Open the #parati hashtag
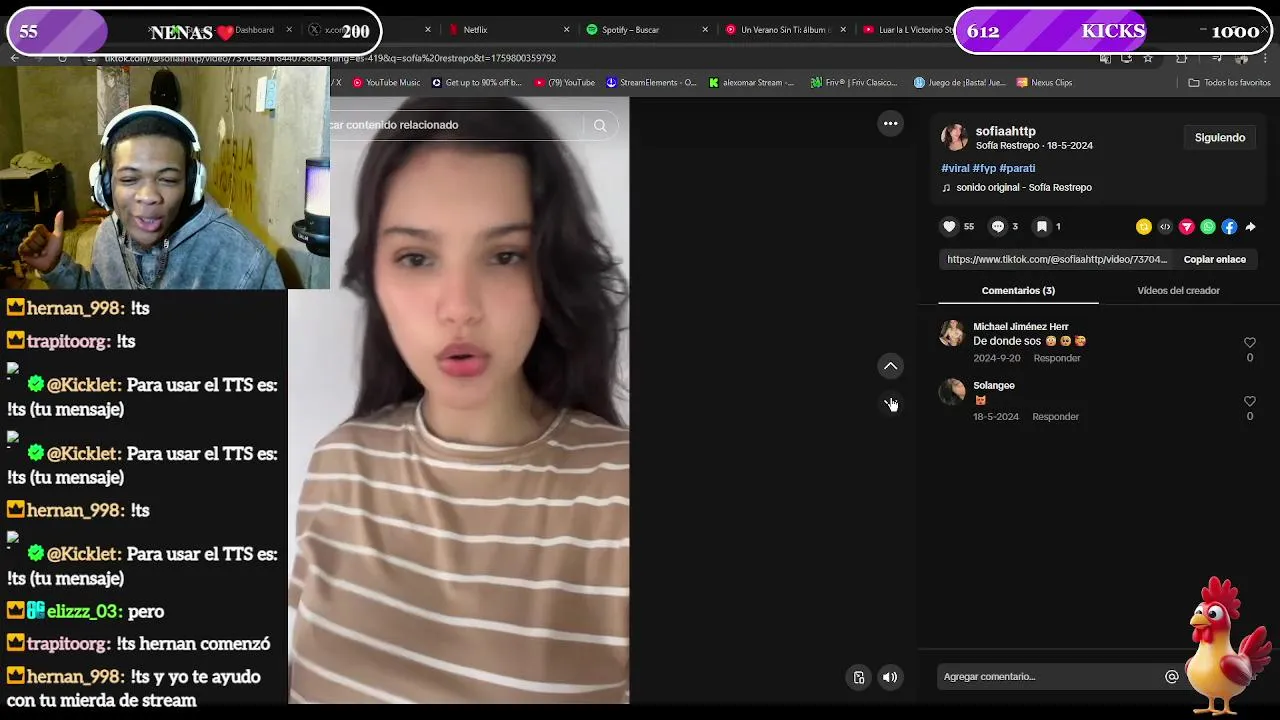Viewport: 1280px width, 720px height. click(x=1017, y=168)
